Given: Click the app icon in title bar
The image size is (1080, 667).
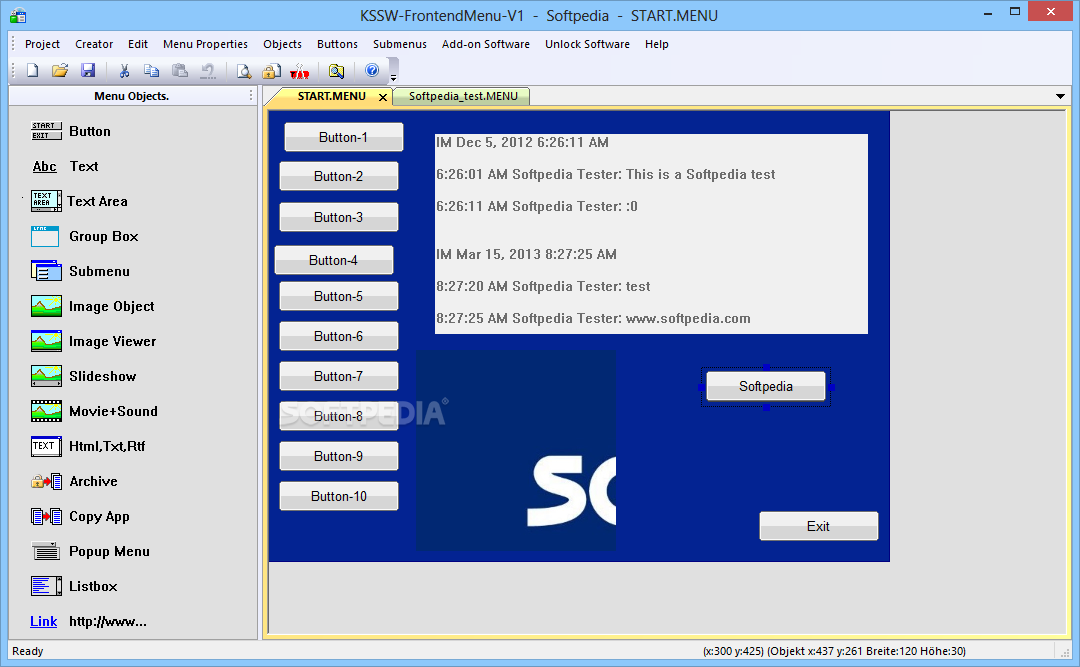Looking at the screenshot, I should point(18,15).
